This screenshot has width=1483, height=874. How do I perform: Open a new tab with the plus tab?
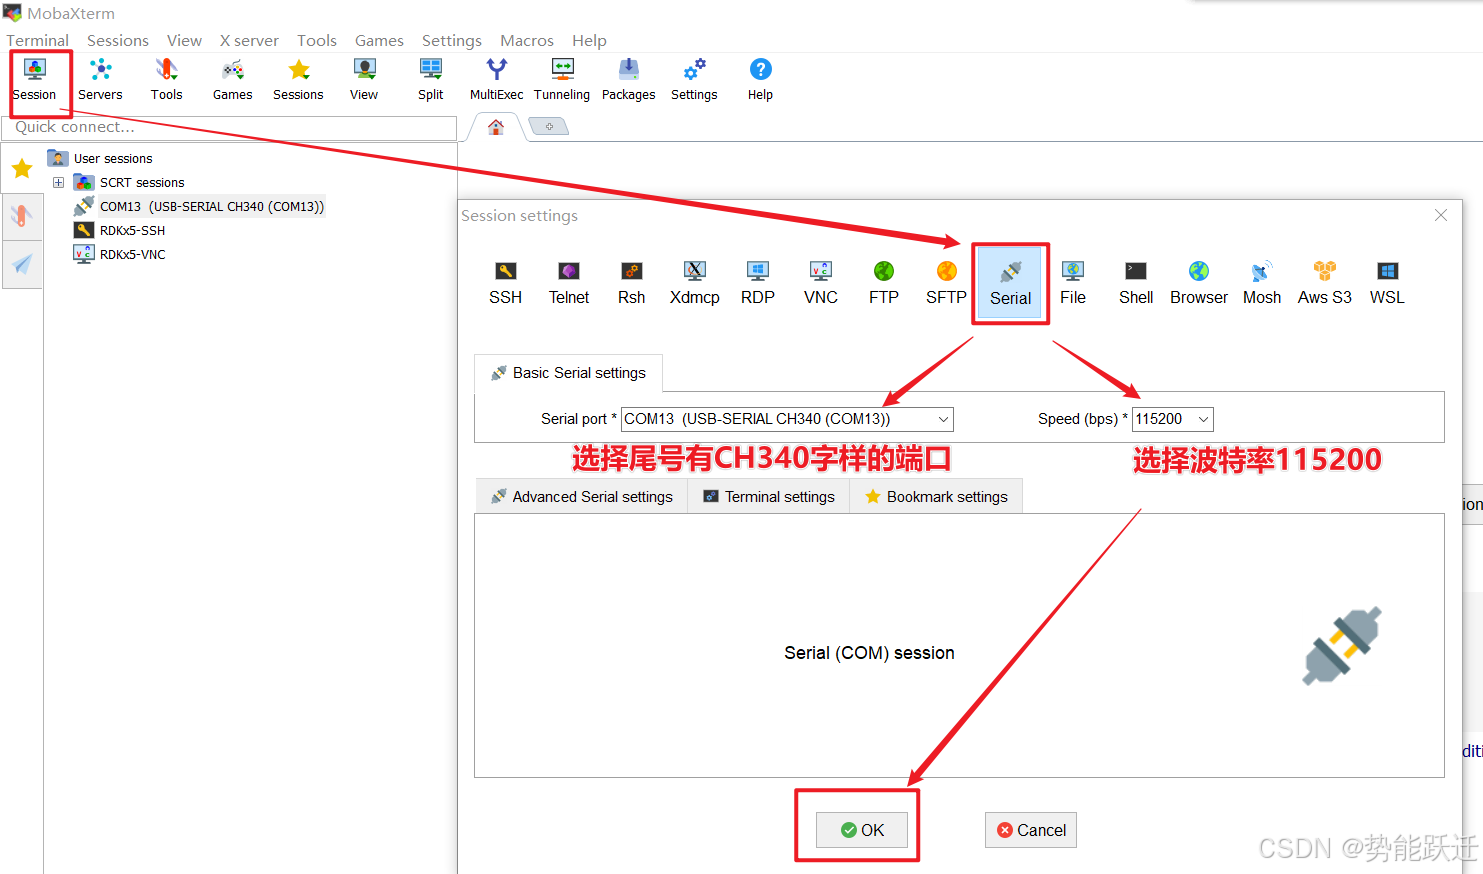[549, 126]
